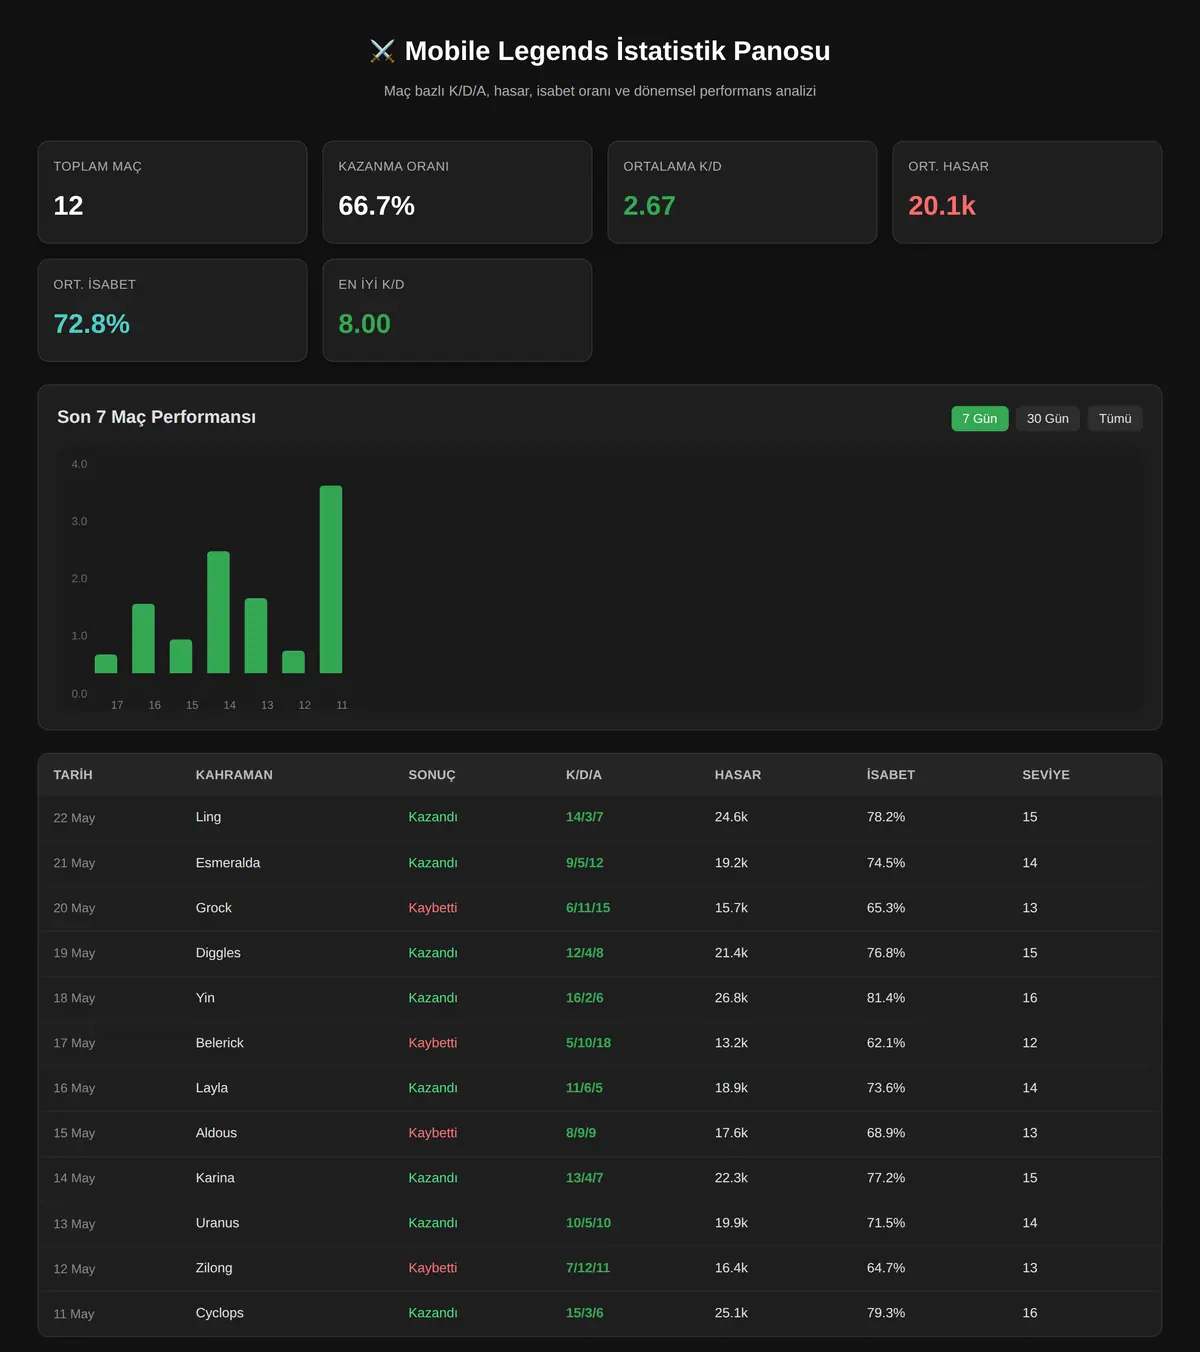This screenshot has width=1200, height=1352.
Task: Click the chart bar labeled 16
Action: [x=143, y=638]
